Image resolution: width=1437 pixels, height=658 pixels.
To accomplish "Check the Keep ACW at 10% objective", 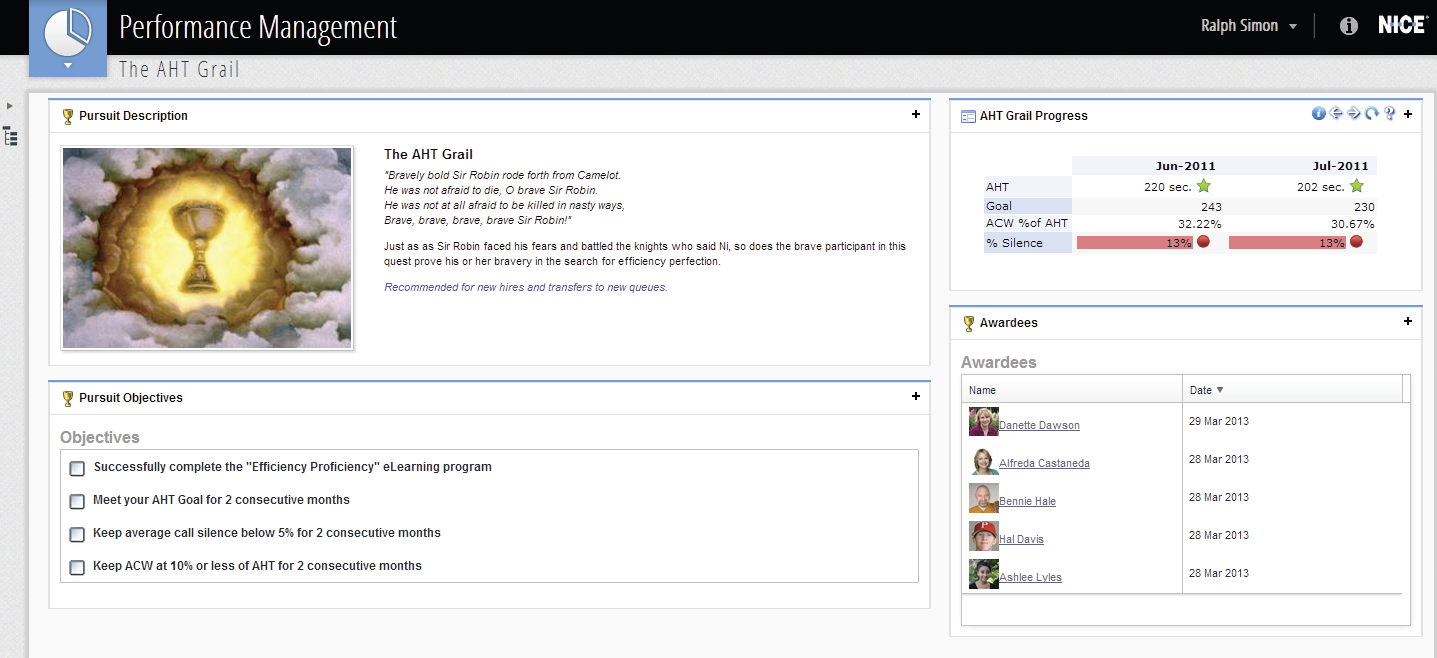I will tap(77, 567).
